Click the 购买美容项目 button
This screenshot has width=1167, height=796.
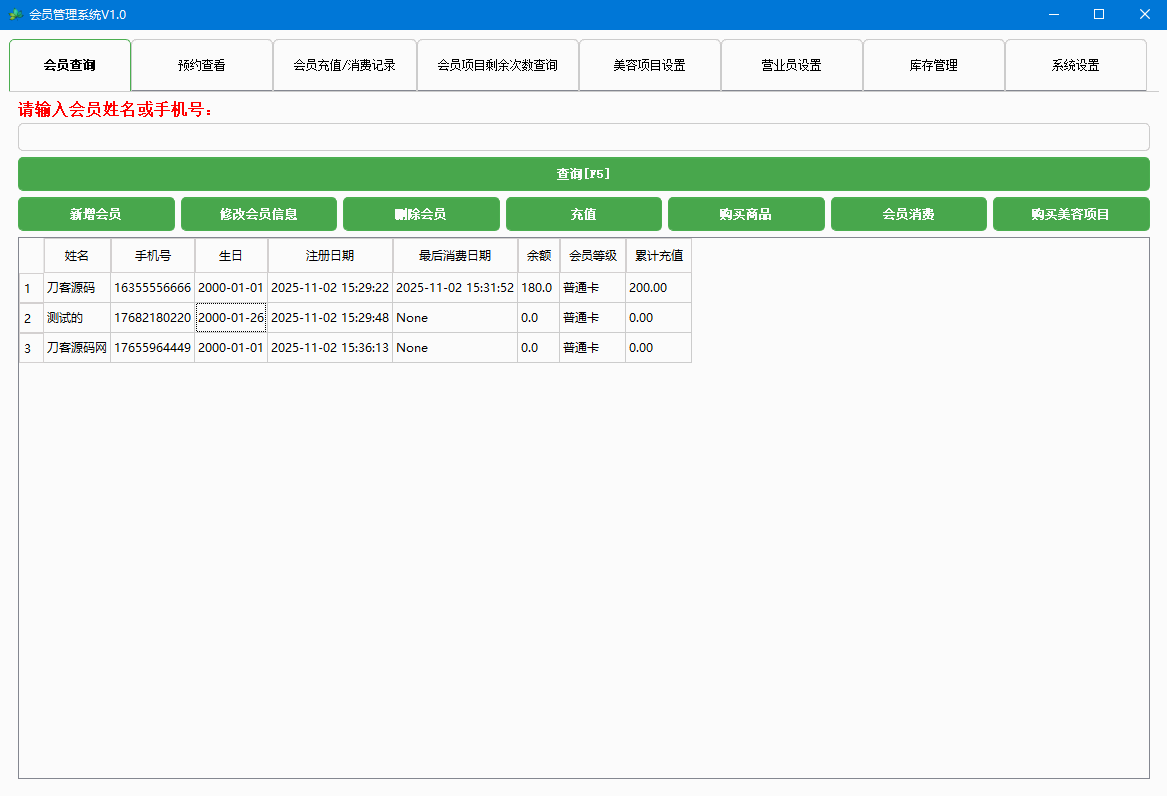coord(1070,214)
